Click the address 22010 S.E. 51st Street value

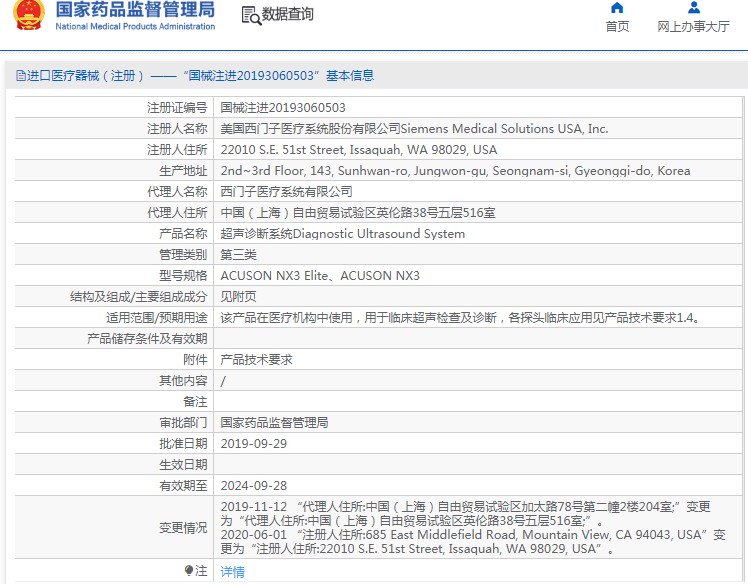pyautogui.click(x=359, y=149)
